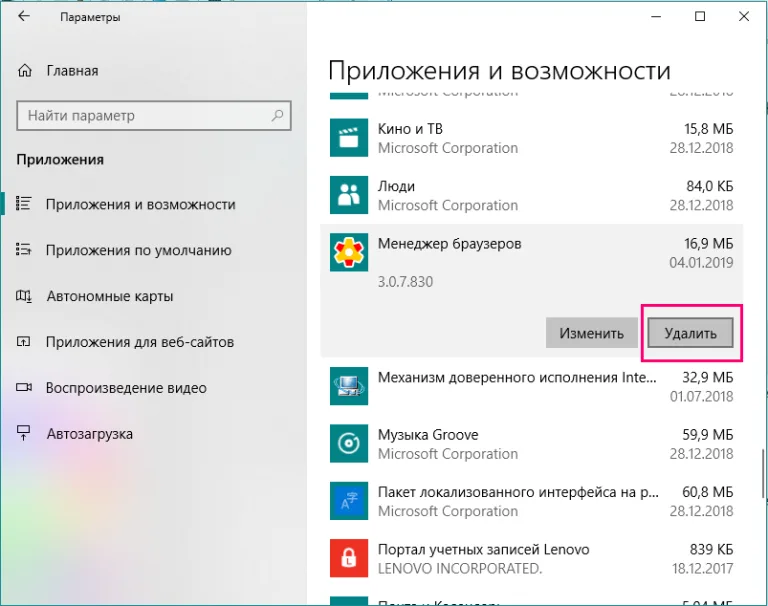Click the 32,9 МБ size value
768x606 pixels.
708,377
